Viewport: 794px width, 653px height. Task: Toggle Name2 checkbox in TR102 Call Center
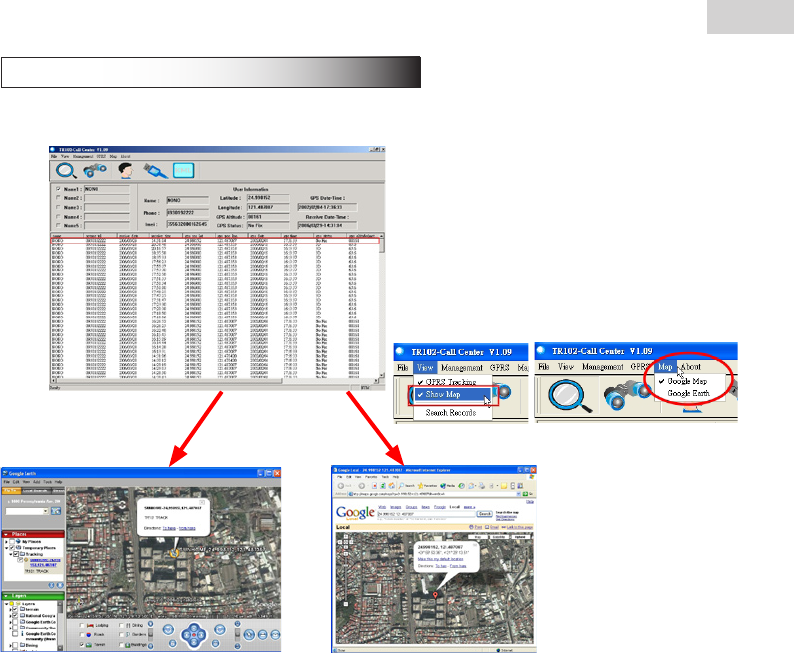point(58,198)
